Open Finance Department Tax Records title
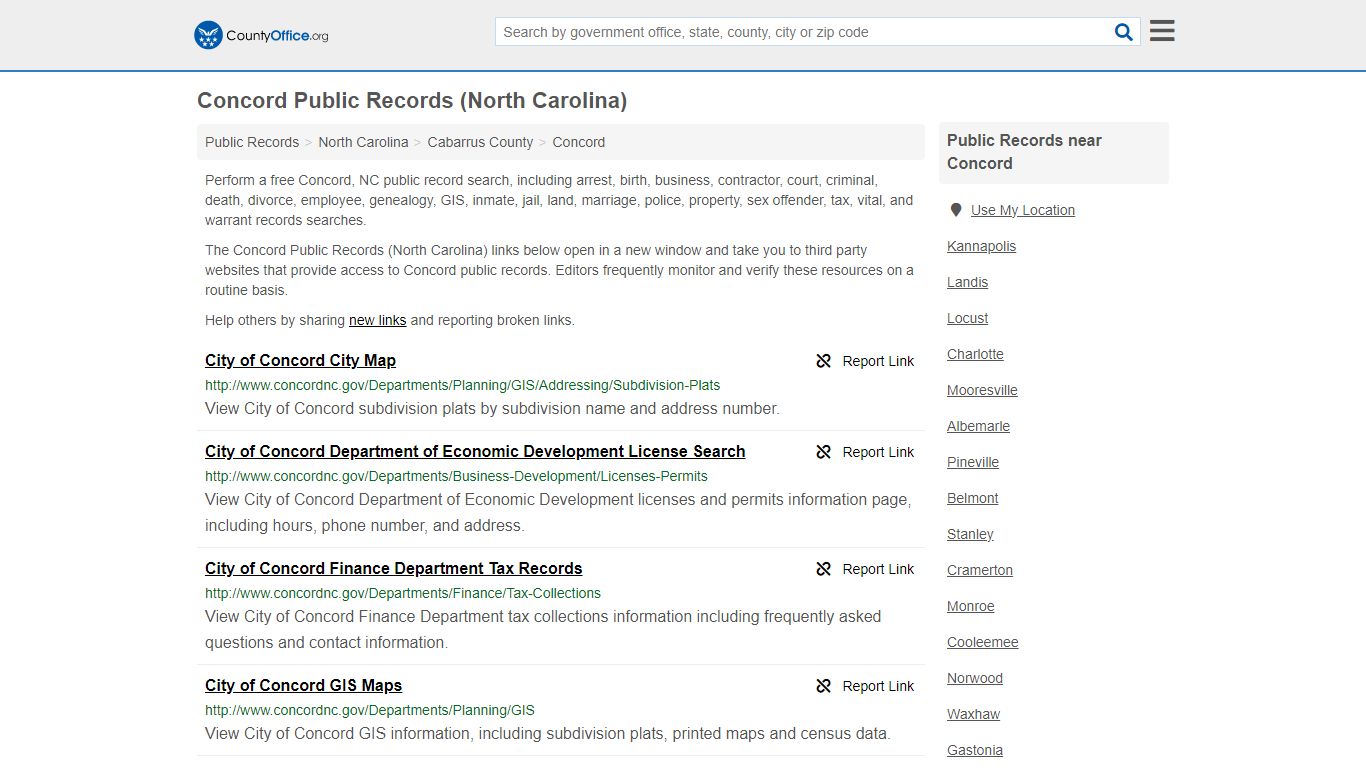Image resolution: width=1366 pixels, height=768 pixels. click(393, 568)
